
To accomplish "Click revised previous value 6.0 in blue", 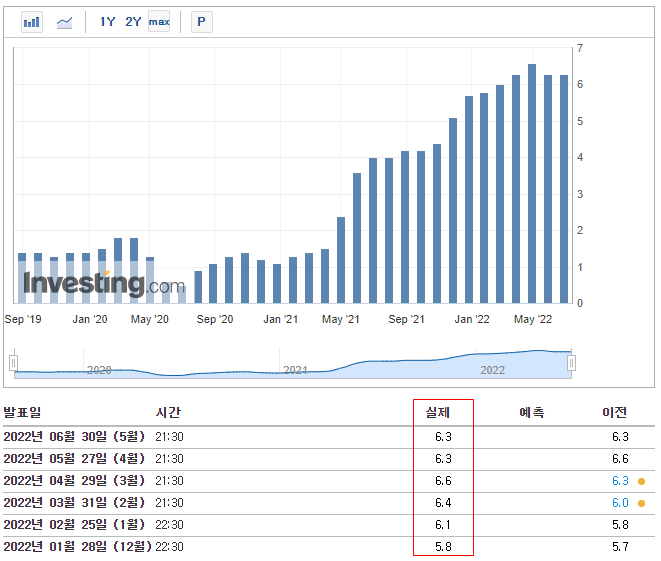I will (620, 503).
